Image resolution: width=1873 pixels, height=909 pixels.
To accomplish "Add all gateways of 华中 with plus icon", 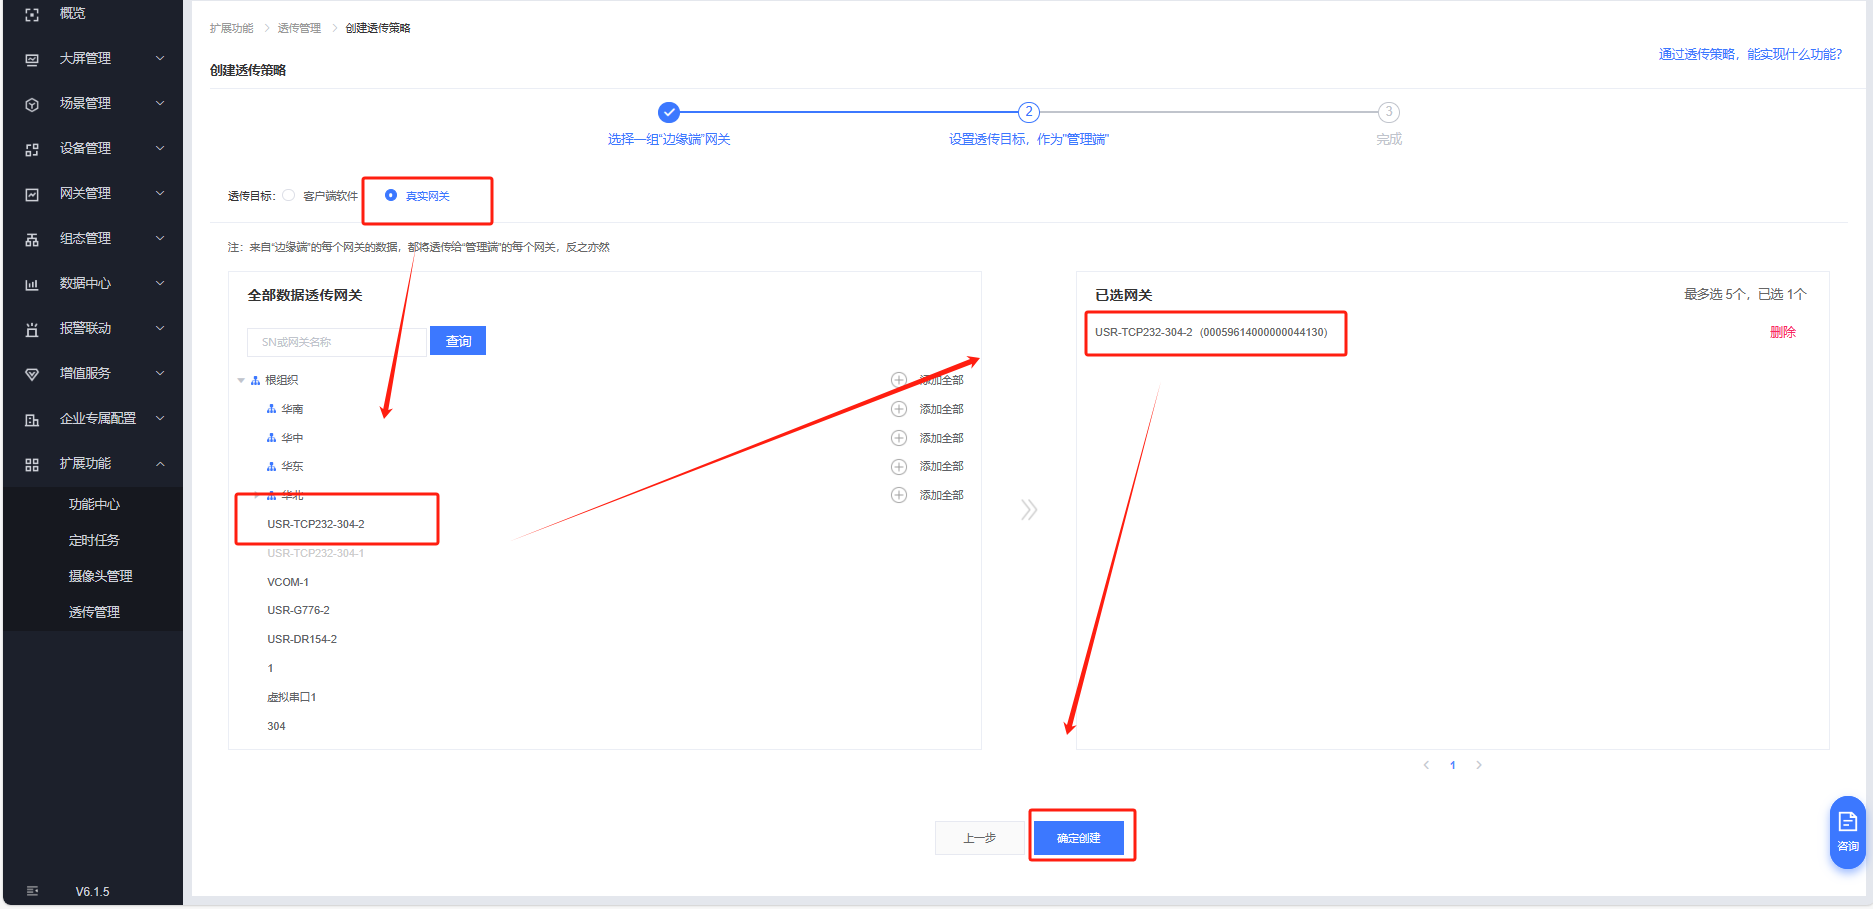I will click(899, 438).
